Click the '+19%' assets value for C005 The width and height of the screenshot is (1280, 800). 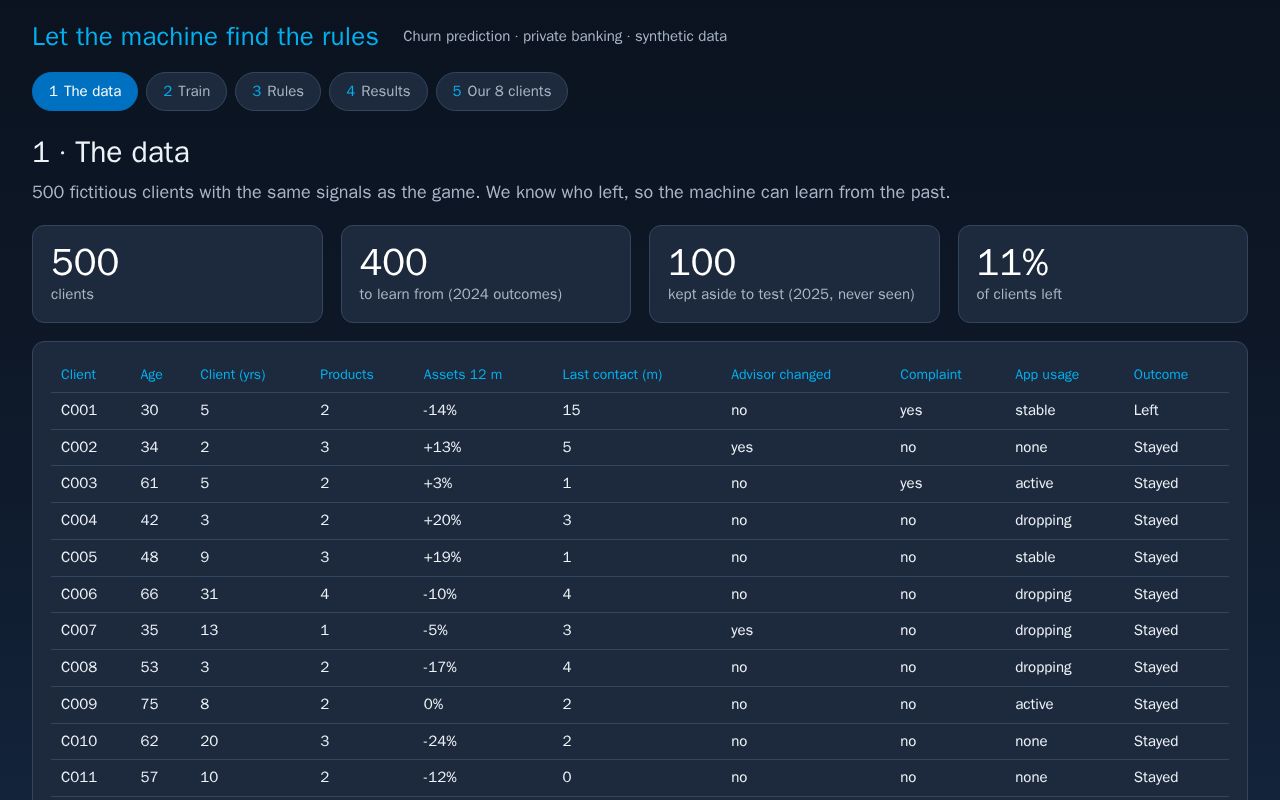coord(442,557)
